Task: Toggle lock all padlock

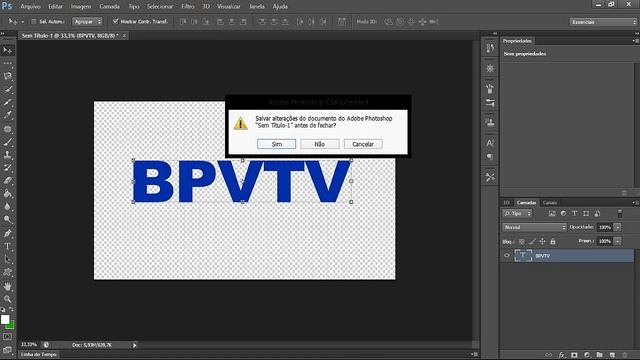Action: pyautogui.click(x=553, y=242)
